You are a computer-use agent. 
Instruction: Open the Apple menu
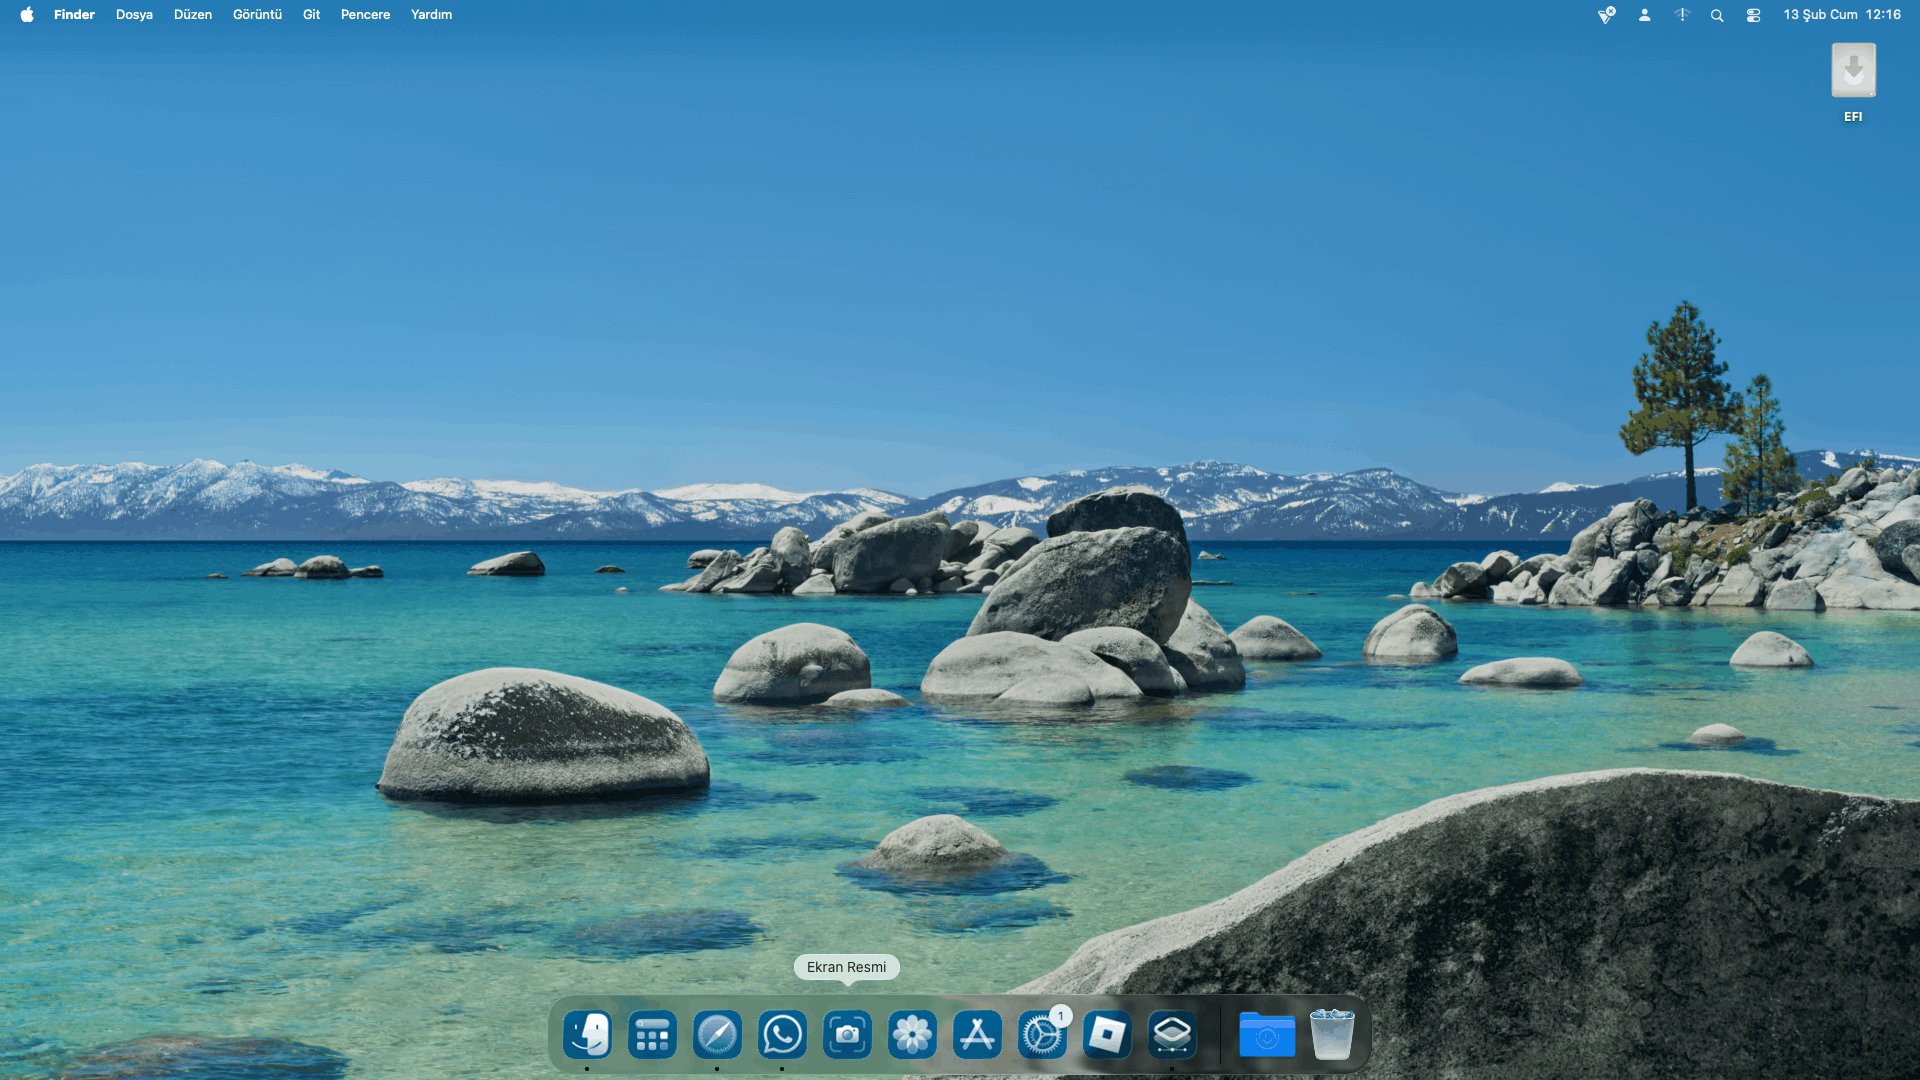coord(27,14)
